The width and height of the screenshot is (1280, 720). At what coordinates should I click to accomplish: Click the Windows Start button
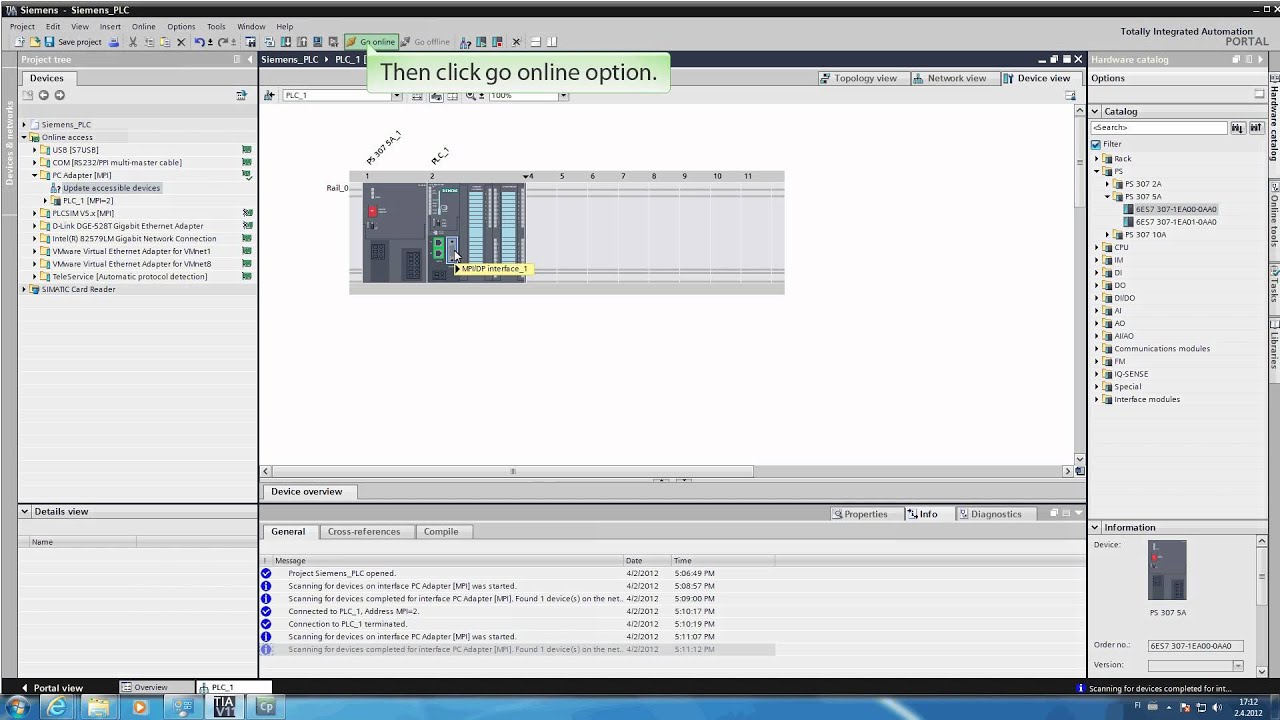click(x=18, y=706)
